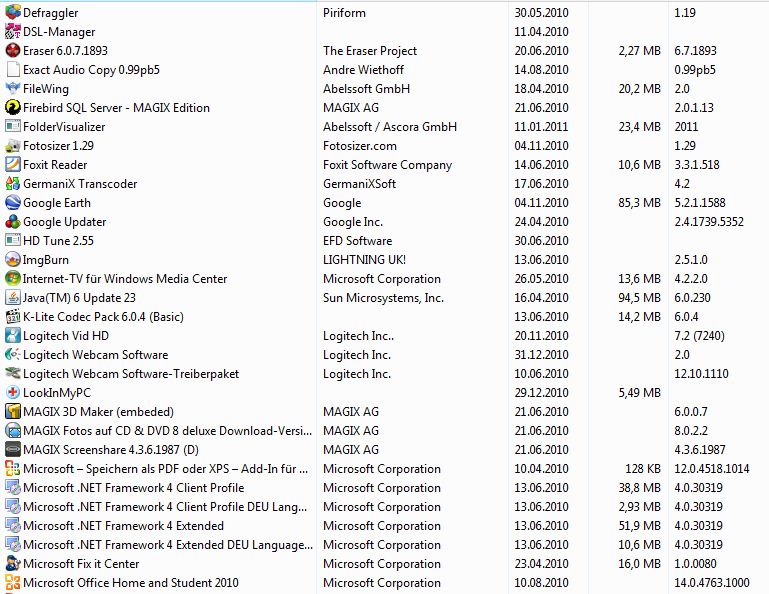Select the .NET Framework 4 Extended icon
This screenshot has height=594, width=769.
click(13, 526)
